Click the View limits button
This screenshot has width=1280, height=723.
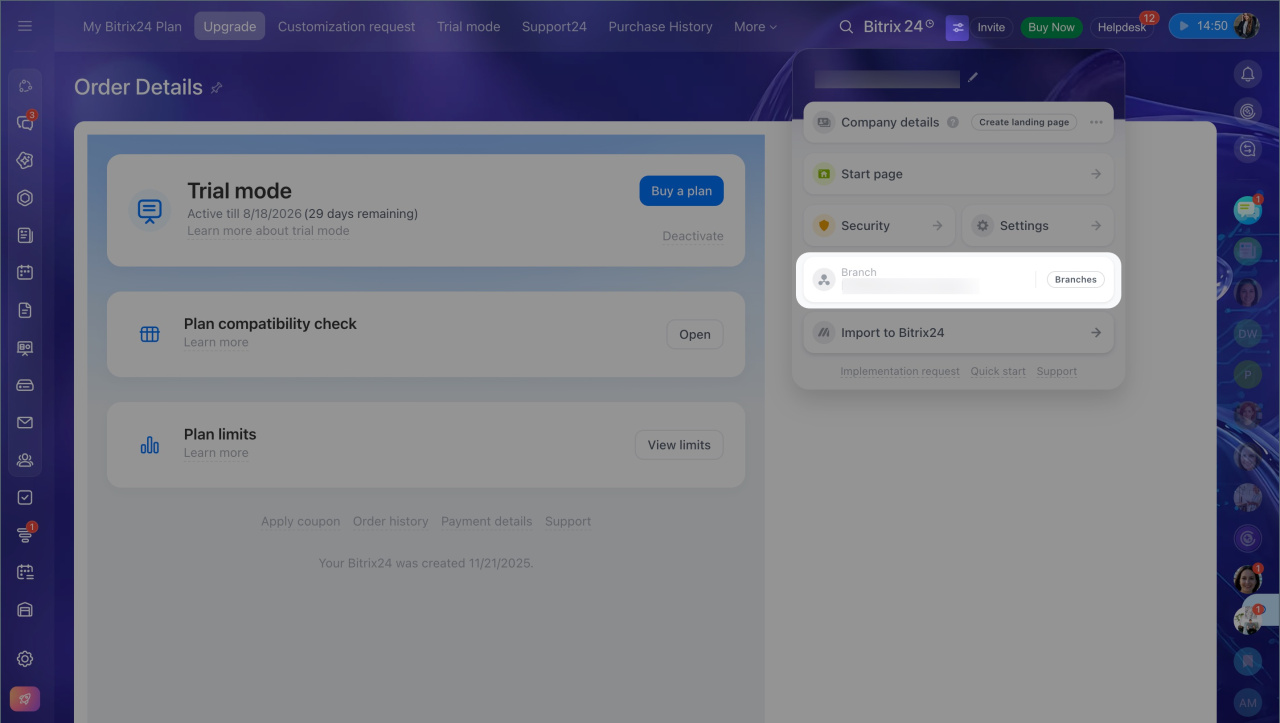(679, 445)
